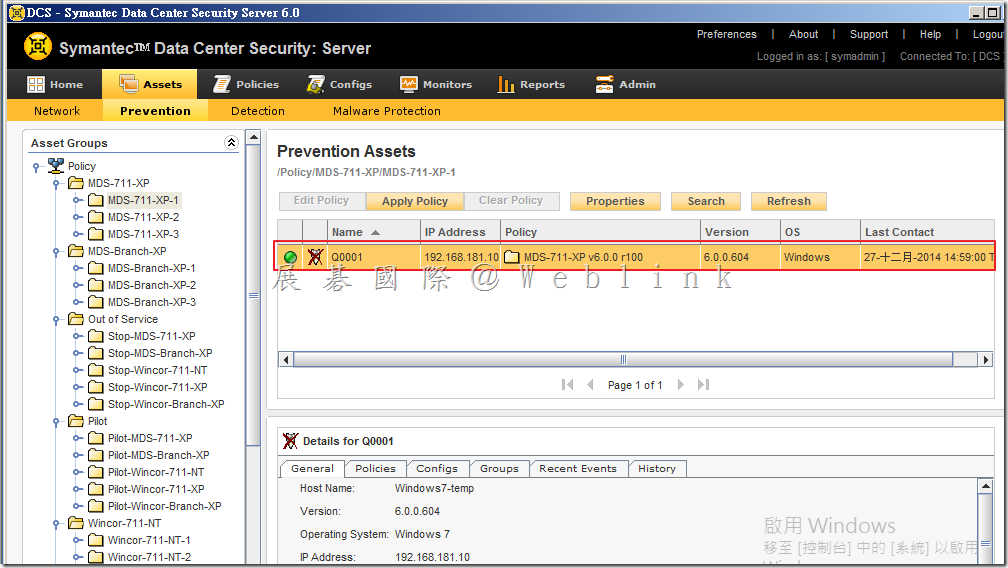
Task: Click the Refresh button
Action: coord(789,201)
